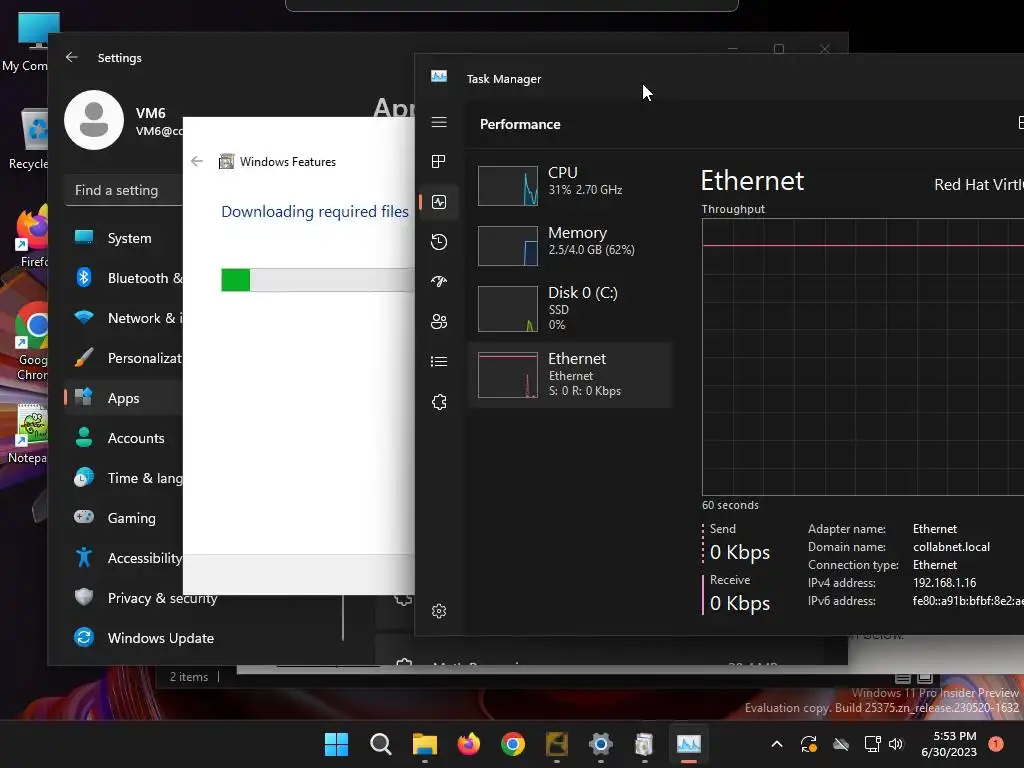Open Processes page in Task Manager

[439, 162]
